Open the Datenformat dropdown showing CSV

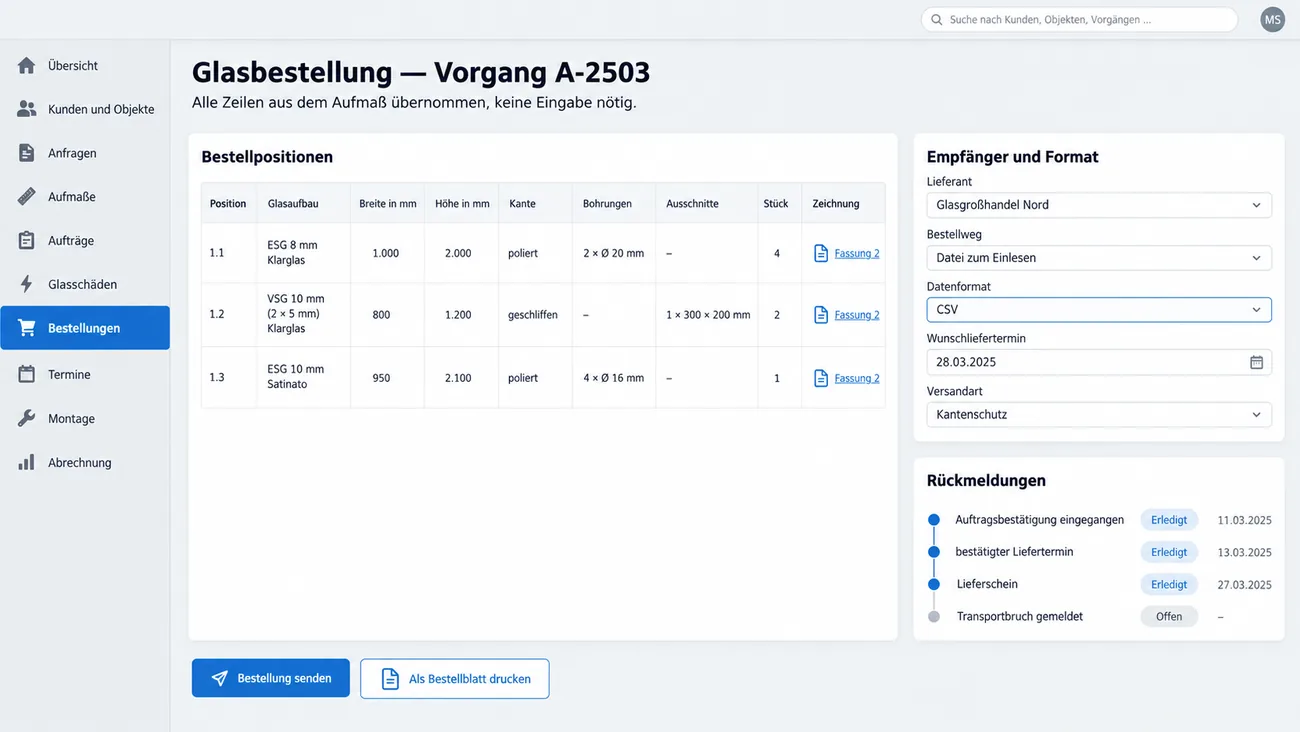coord(1099,310)
